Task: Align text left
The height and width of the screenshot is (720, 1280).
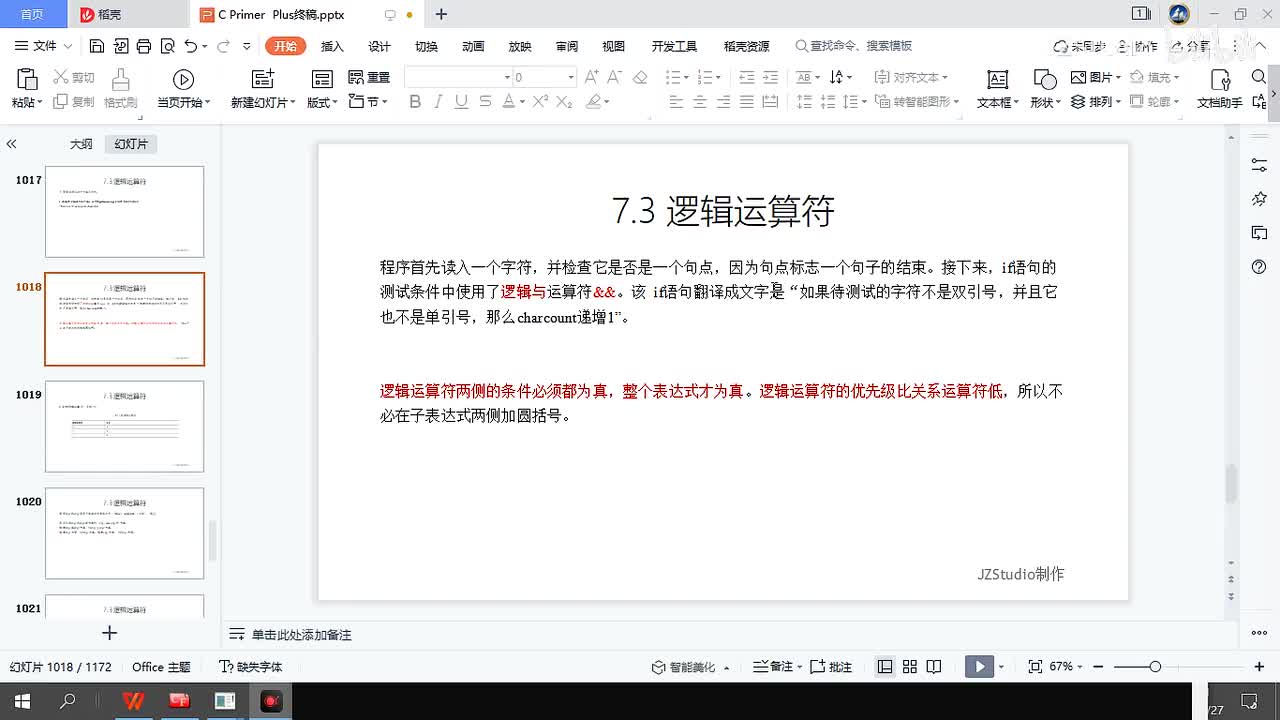Action: pos(676,102)
